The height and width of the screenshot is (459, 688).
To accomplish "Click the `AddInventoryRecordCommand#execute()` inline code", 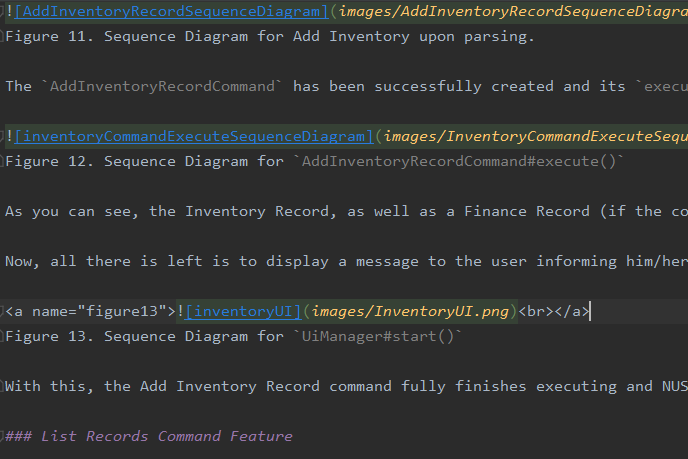I will pos(459,161).
